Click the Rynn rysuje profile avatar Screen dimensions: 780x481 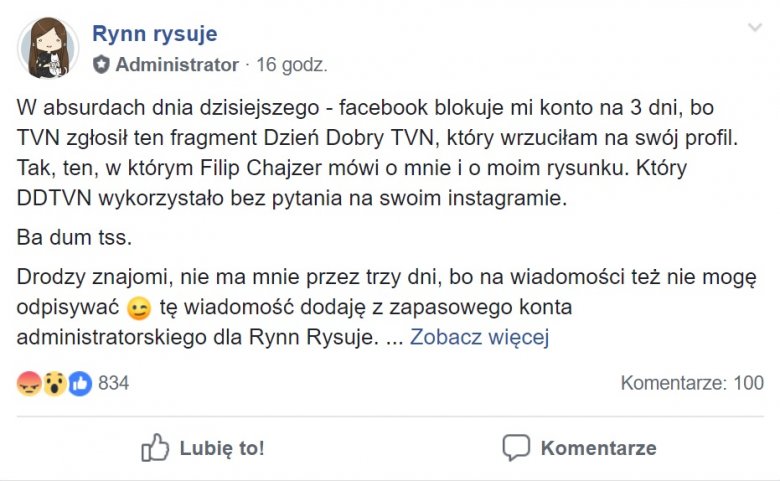pos(46,48)
